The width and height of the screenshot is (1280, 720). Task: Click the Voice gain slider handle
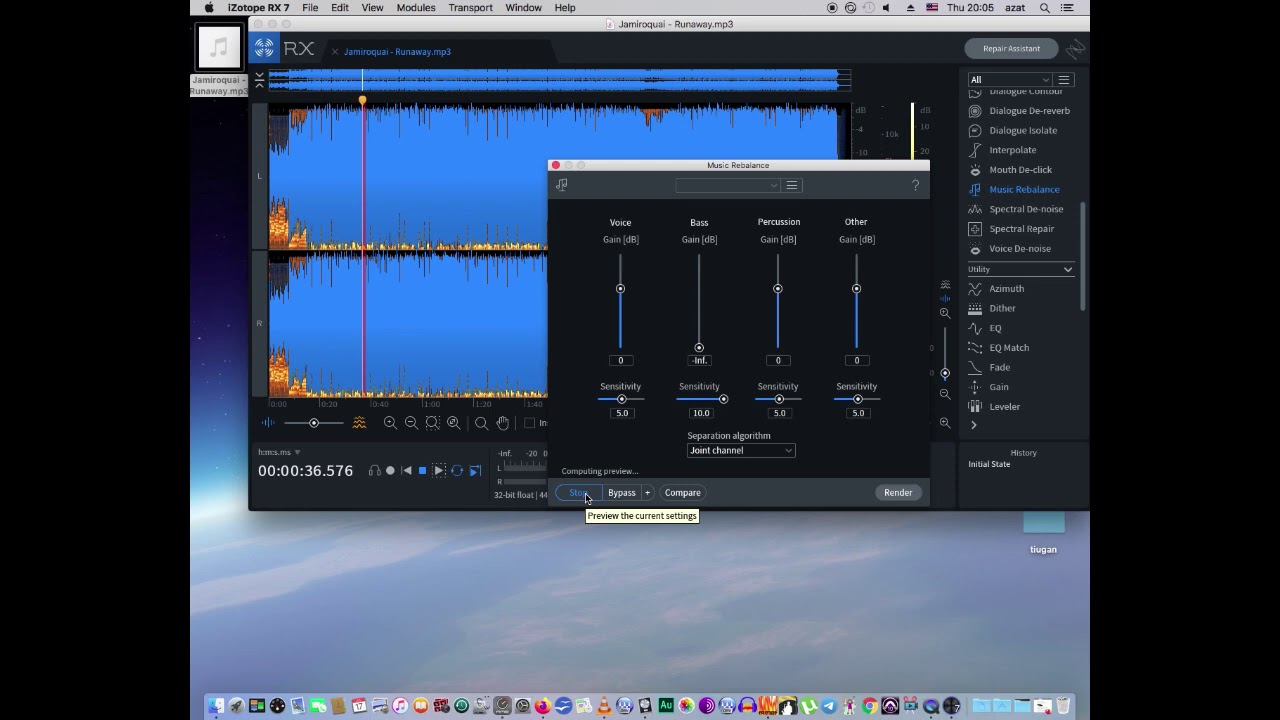[x=620, y=289]
